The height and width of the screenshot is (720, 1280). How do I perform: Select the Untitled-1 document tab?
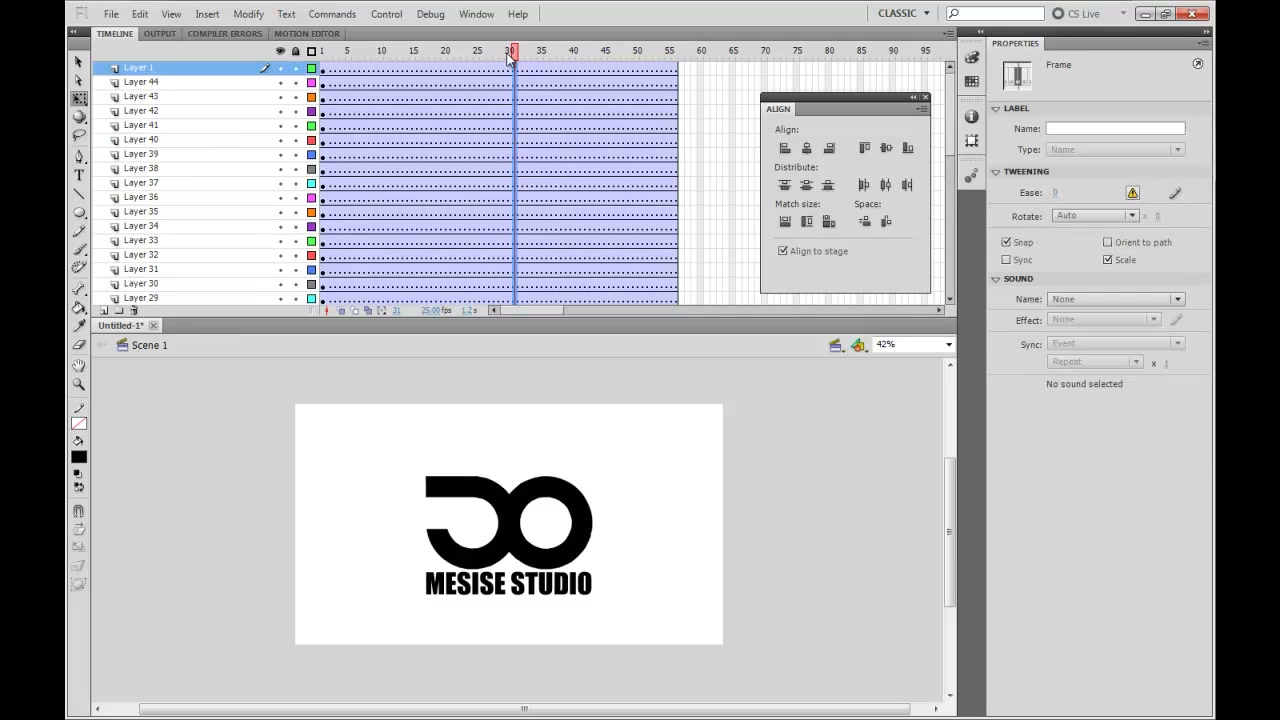click(121, 326)
